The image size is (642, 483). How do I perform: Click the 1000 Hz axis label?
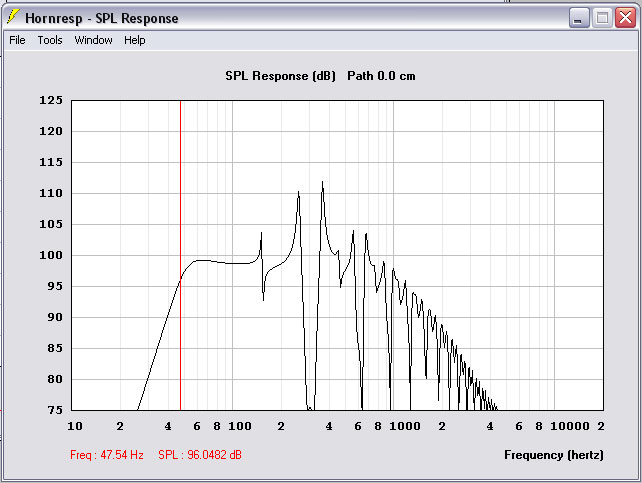click(405, 426)
